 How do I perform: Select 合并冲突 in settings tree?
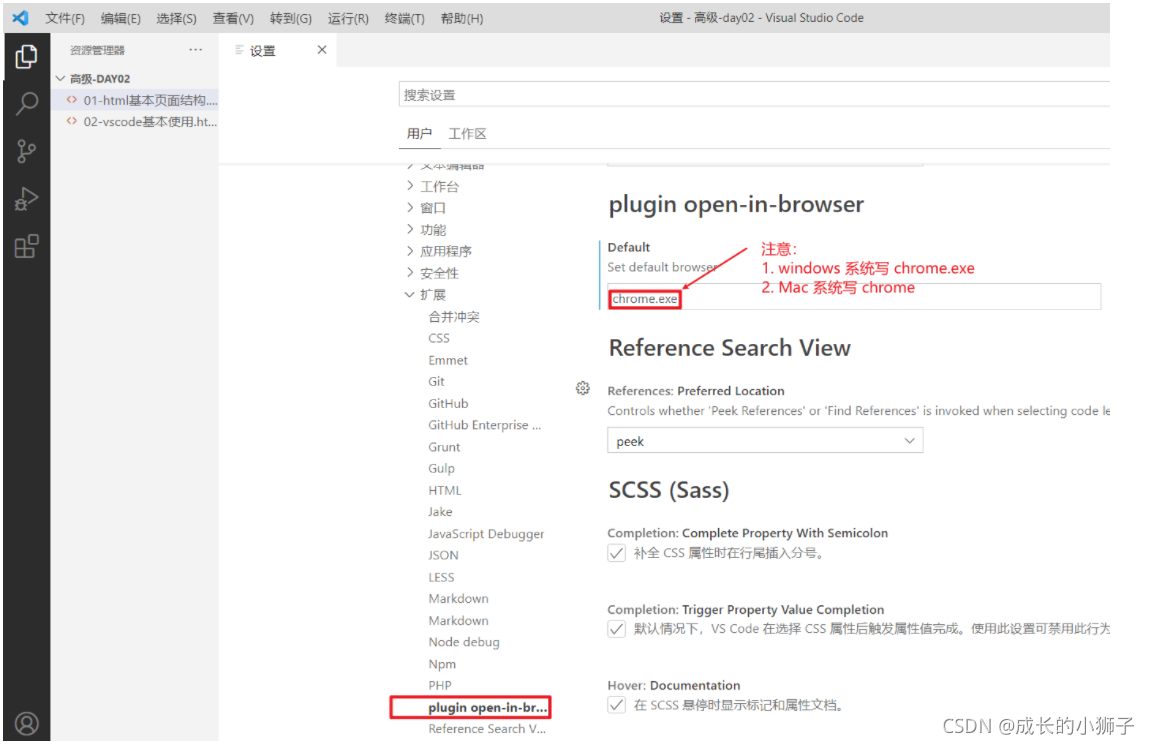point(454,317)
